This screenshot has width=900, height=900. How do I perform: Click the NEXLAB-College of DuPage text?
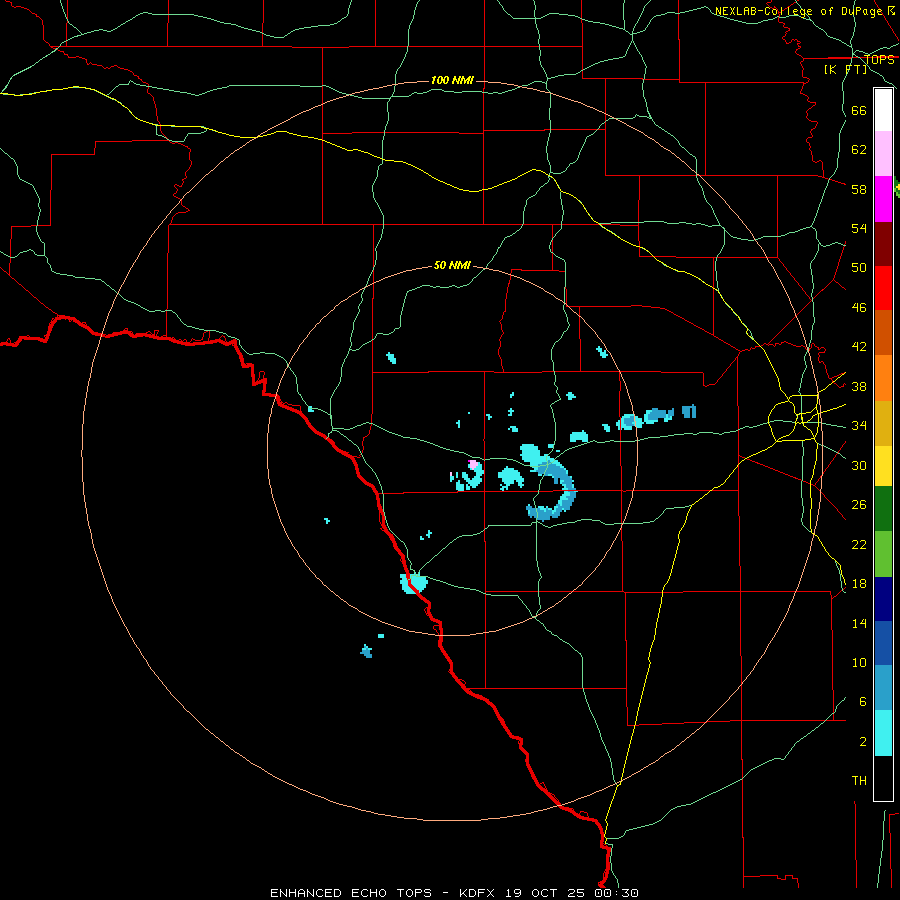pyautogui.click(x=800, y=11)
